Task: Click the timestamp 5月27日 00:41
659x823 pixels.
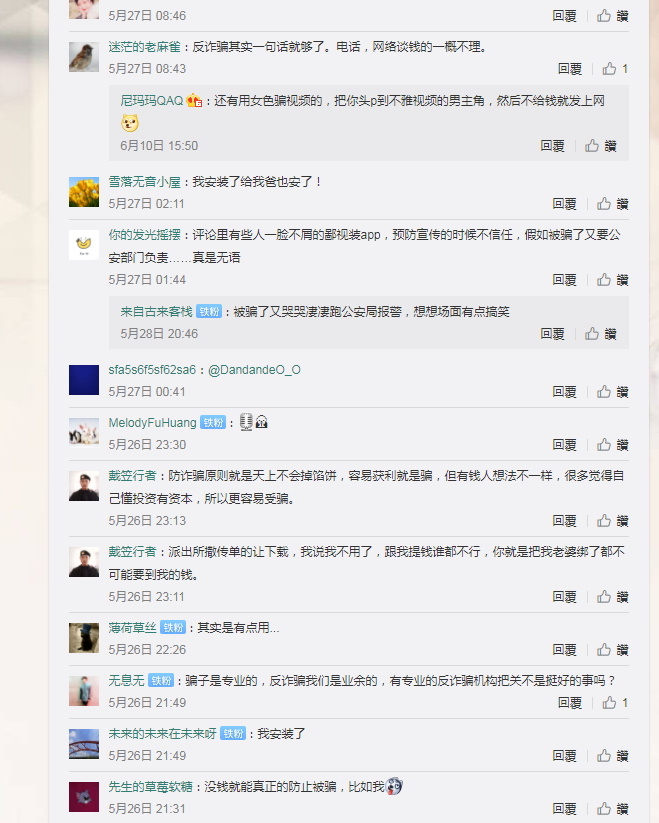Action: pyautogui.click(x=147, y=392)
